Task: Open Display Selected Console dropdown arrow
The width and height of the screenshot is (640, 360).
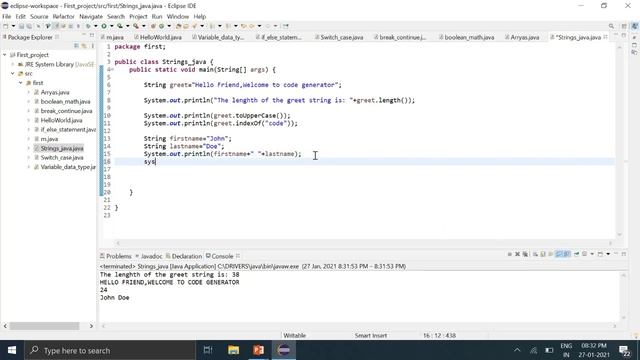Action: click(x=592, y=254)
